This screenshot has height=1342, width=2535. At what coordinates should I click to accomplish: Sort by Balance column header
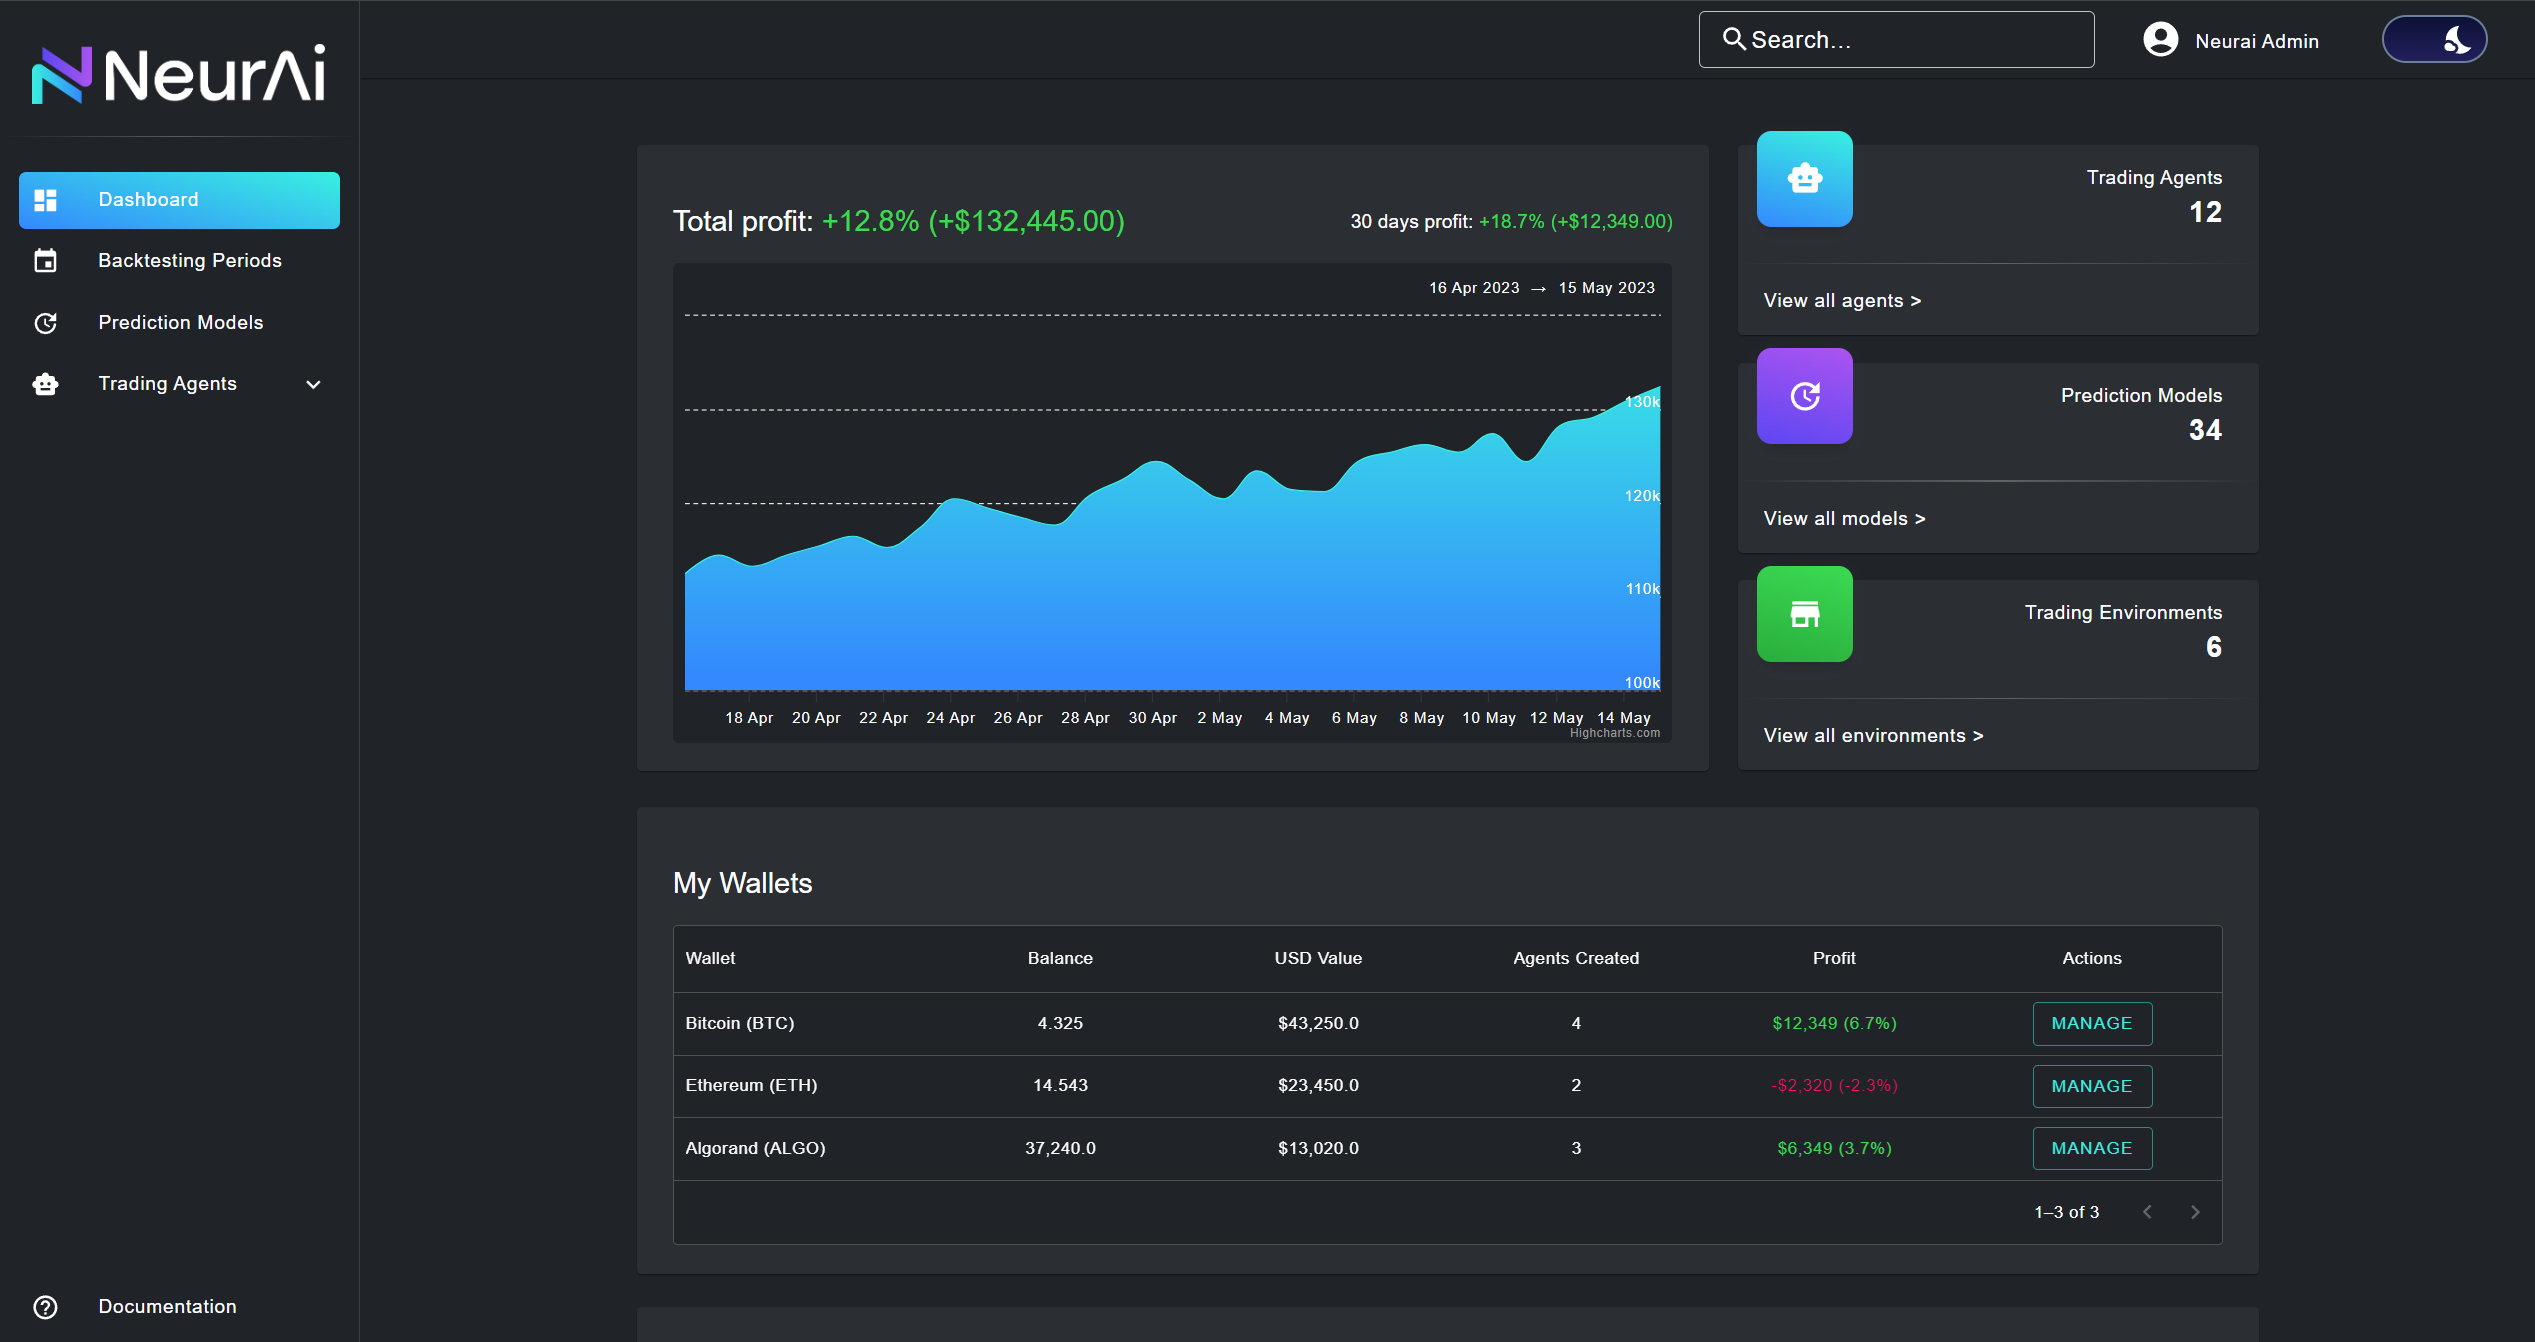pos(1060,958)
